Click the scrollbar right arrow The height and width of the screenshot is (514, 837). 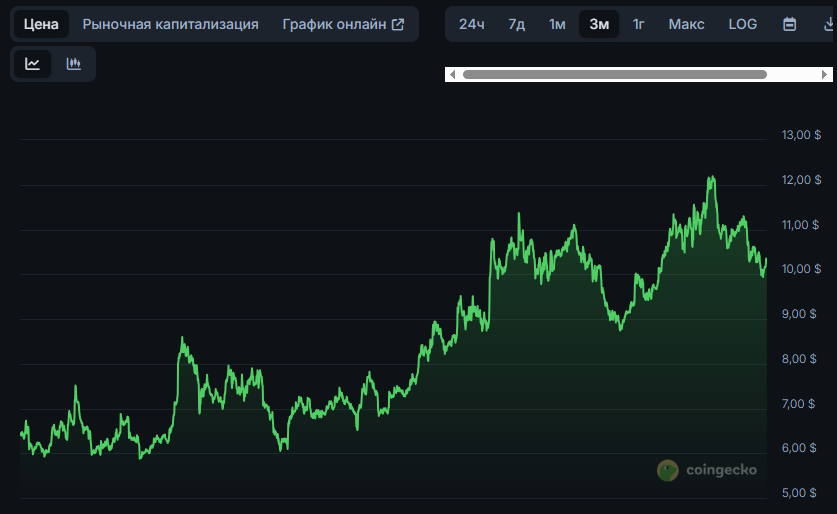pyautogui.click(x=825, y=75)
